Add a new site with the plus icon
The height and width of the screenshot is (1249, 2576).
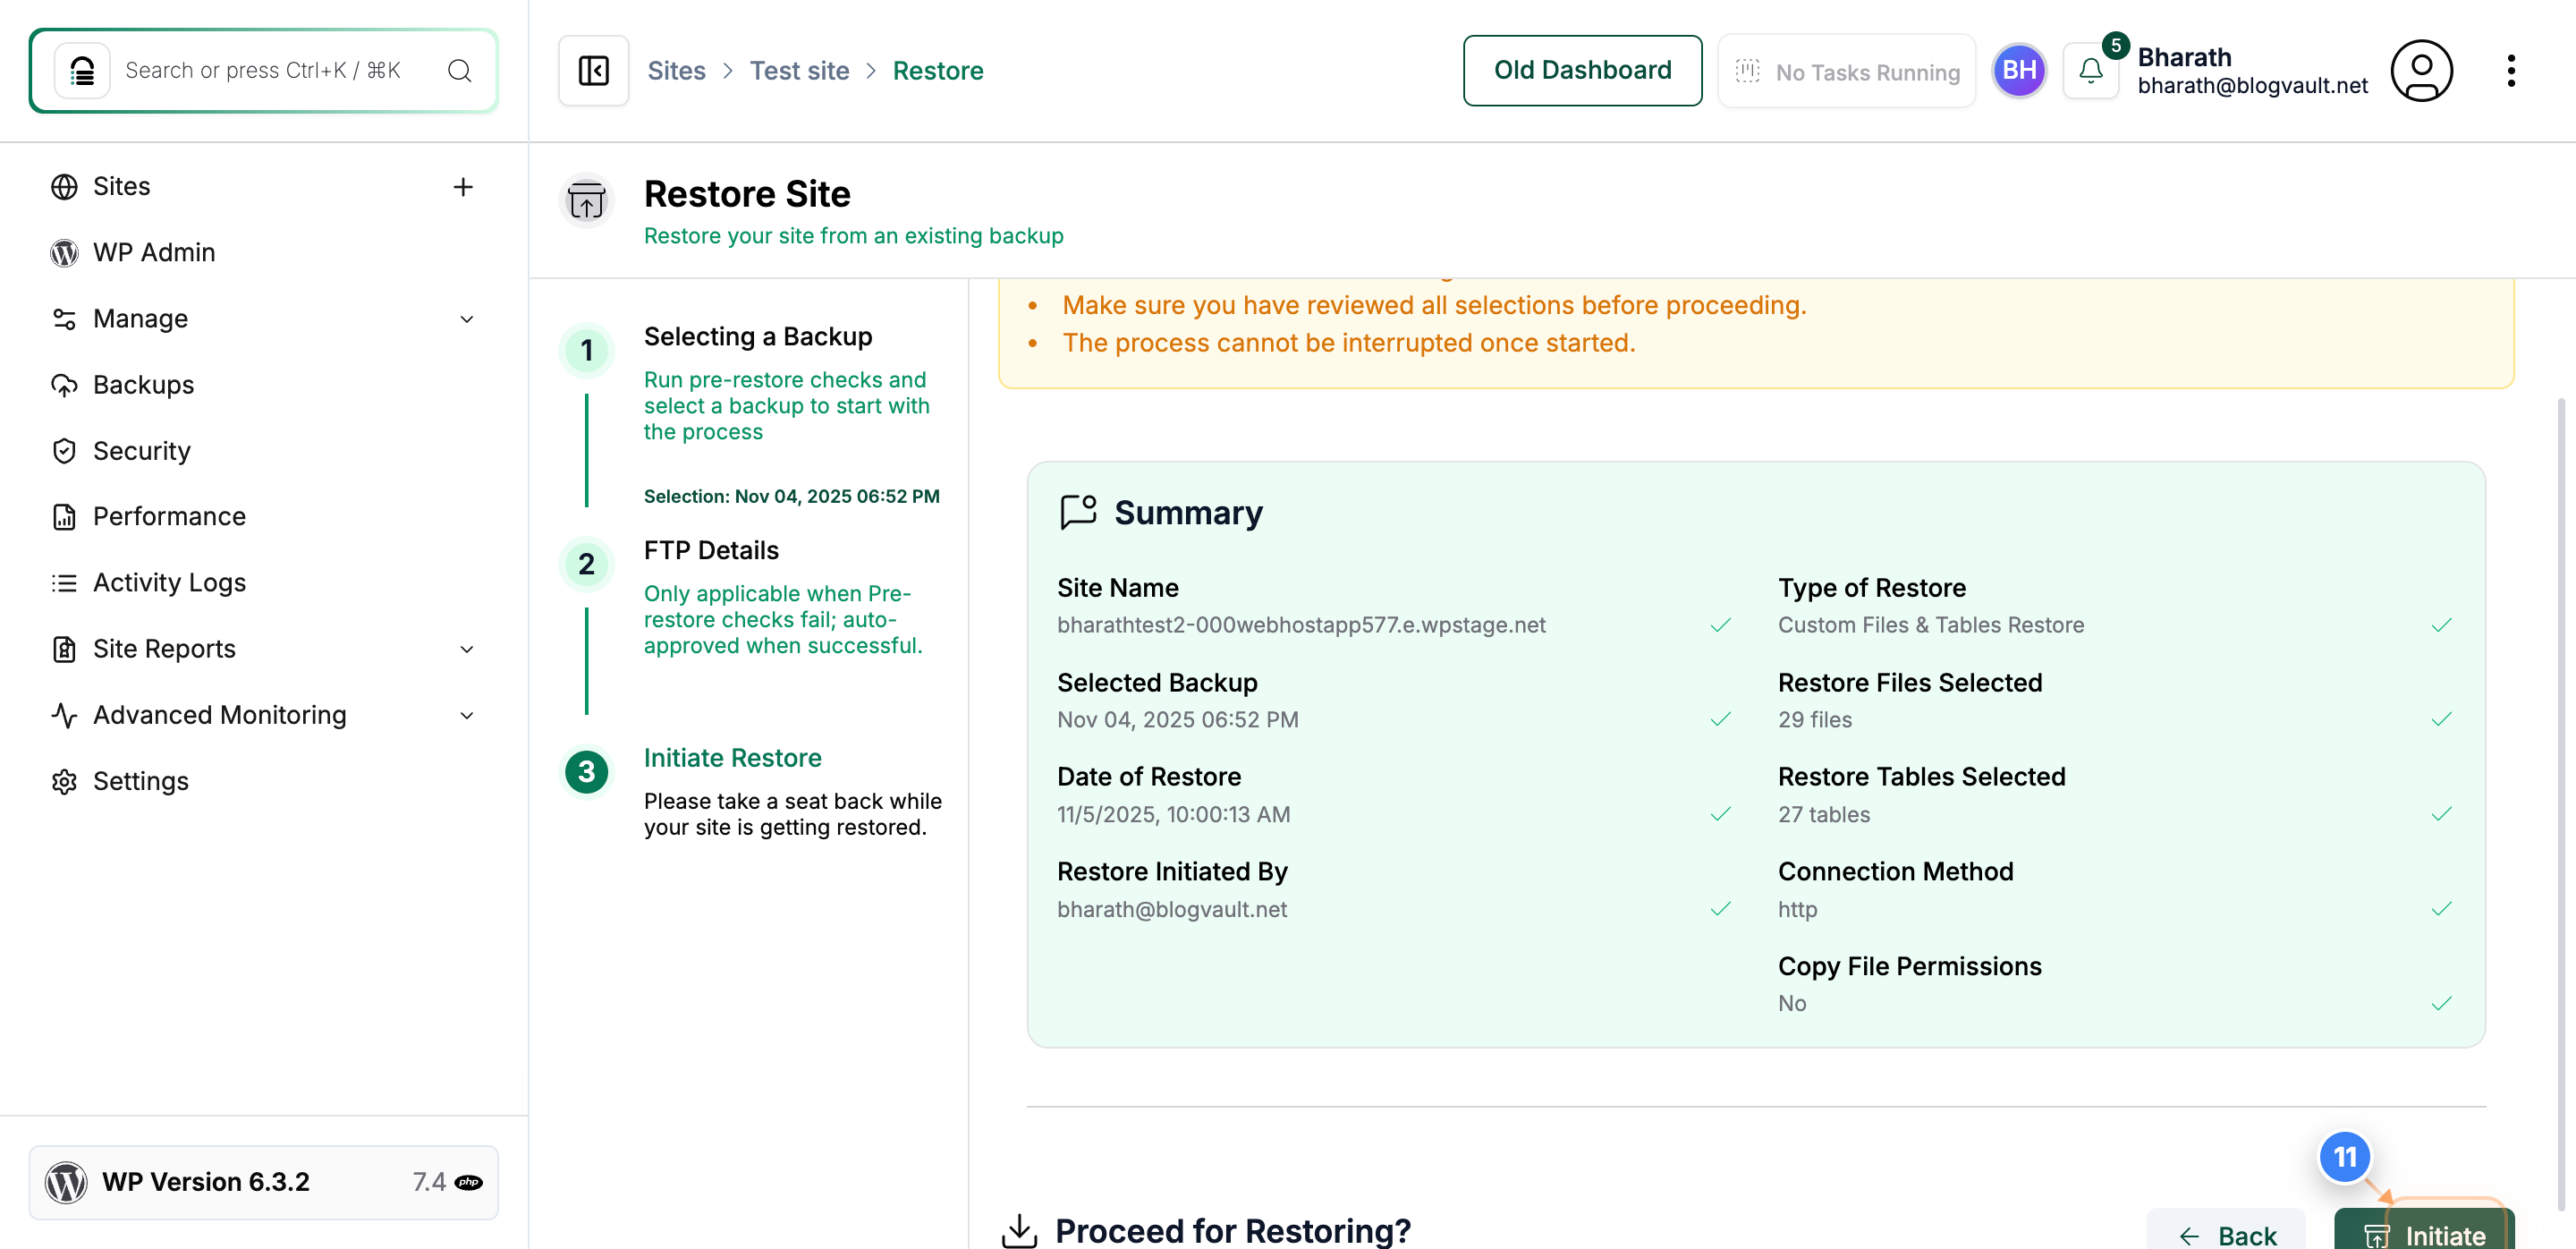coord(463,186)
